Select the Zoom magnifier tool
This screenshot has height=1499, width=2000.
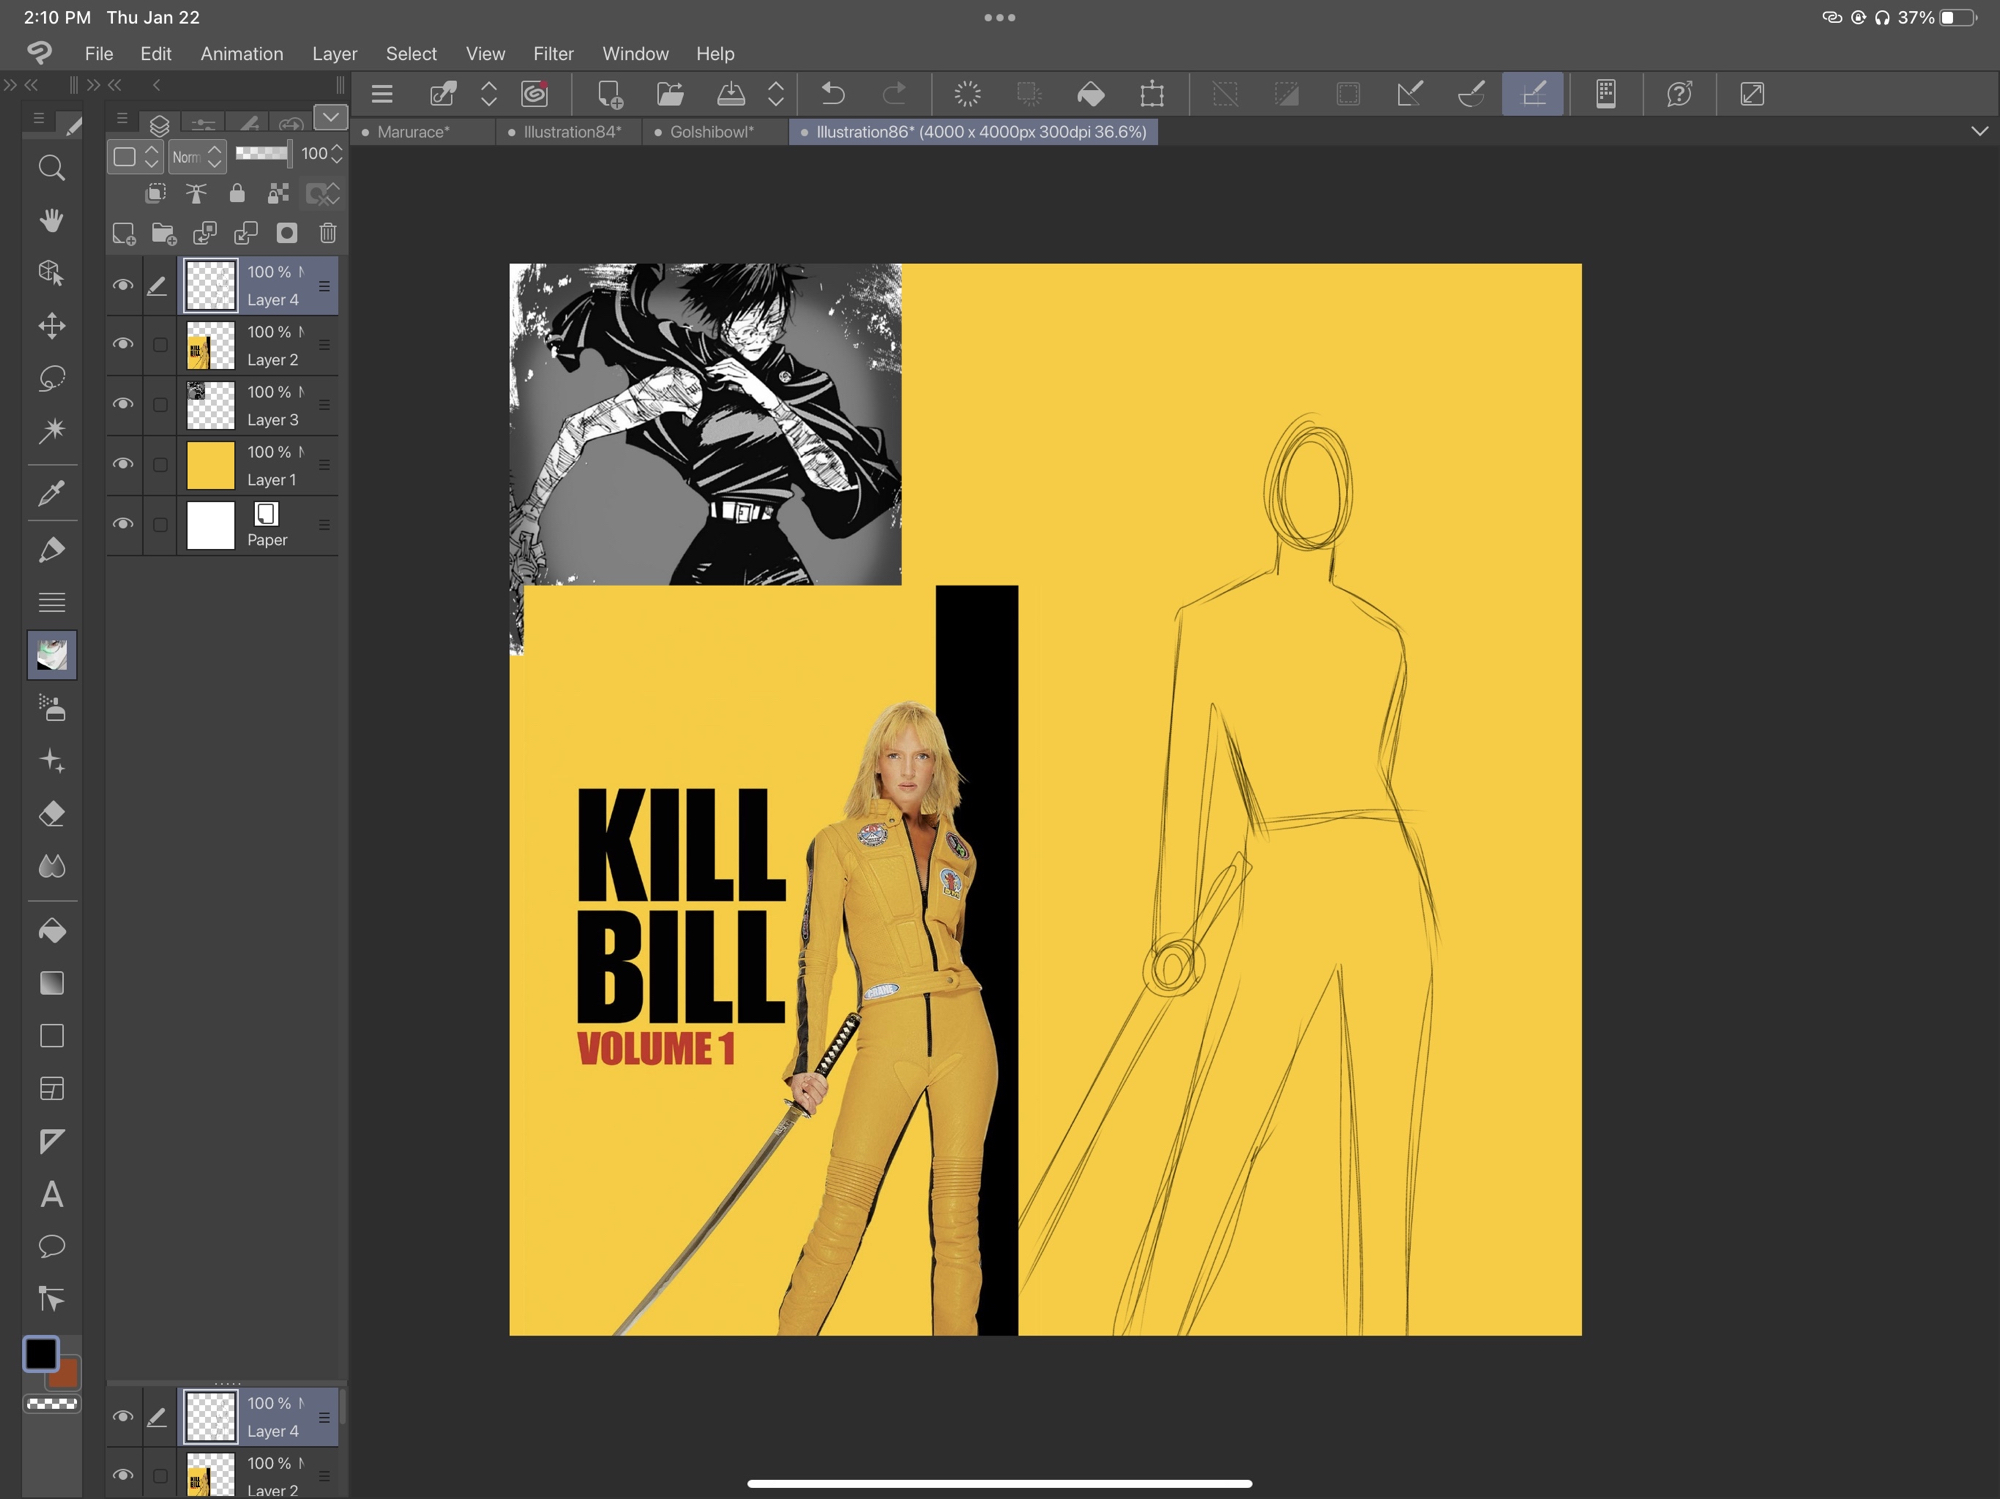[x=52, y=168]
